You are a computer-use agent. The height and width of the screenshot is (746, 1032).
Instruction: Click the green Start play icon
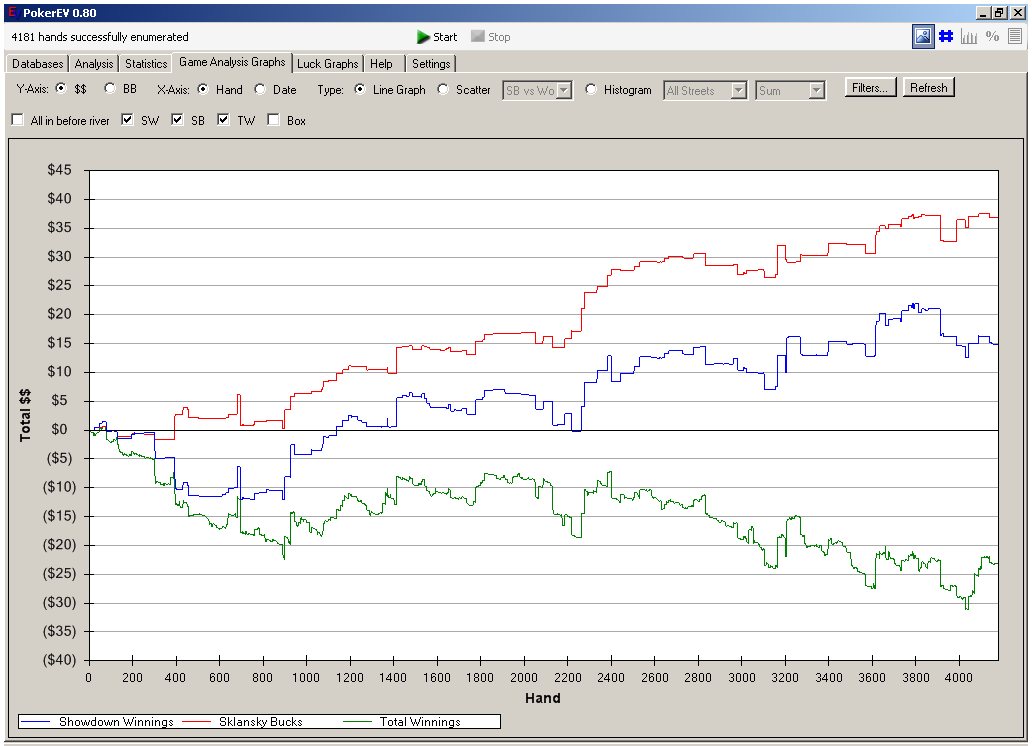(x=424, y=37)
